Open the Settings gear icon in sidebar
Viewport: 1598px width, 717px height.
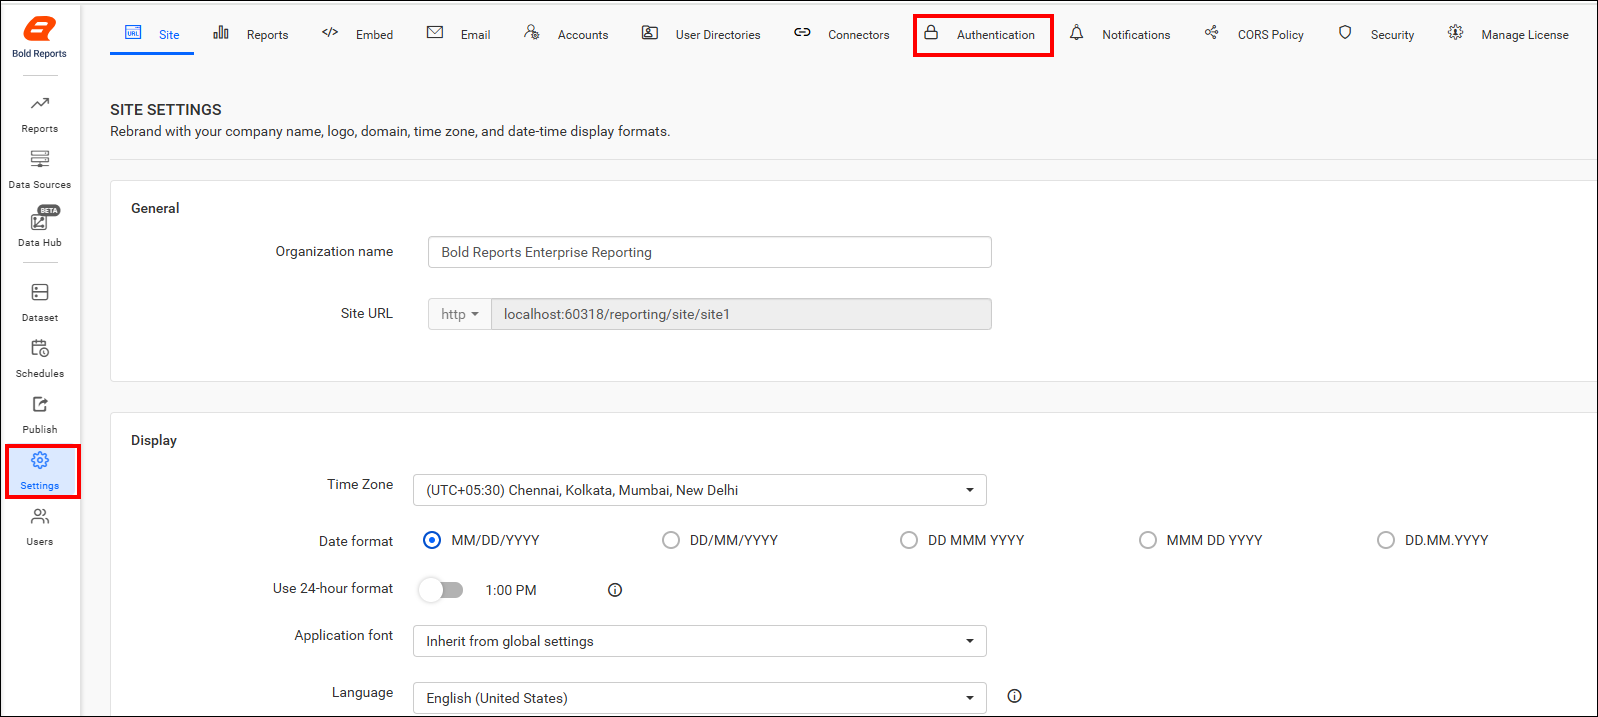click(40, 460)
